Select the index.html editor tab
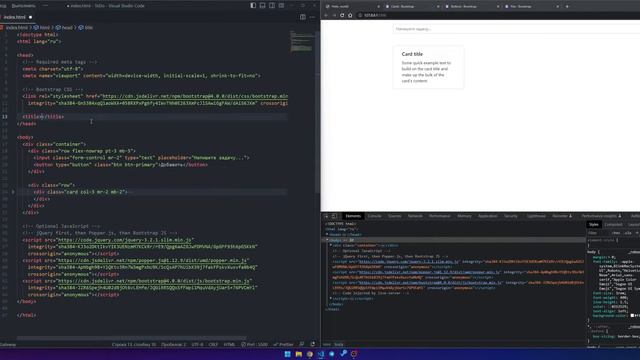The height and width of the screenshot is (360, 640). click(x=17, y=17)
